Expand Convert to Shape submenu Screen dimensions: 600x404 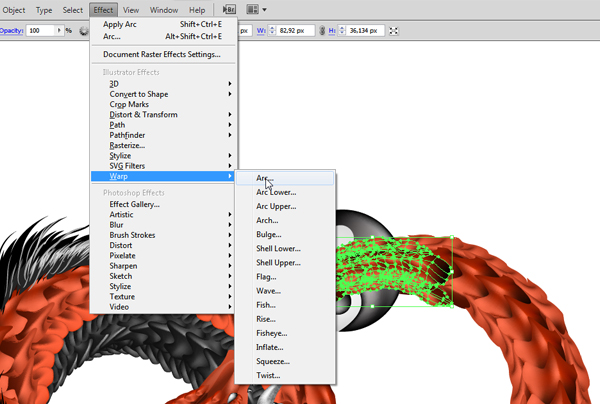[x=163, y=94]
